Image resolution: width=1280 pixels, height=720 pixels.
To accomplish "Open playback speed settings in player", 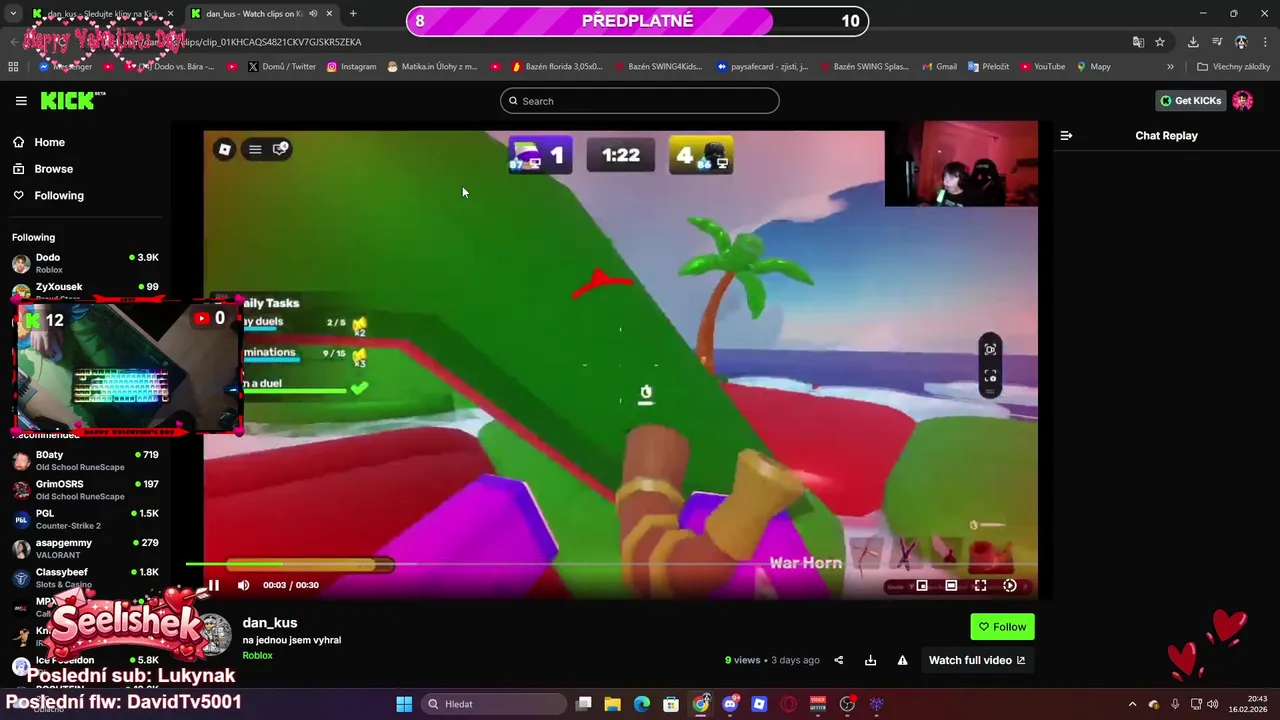I will (1009, 585).
